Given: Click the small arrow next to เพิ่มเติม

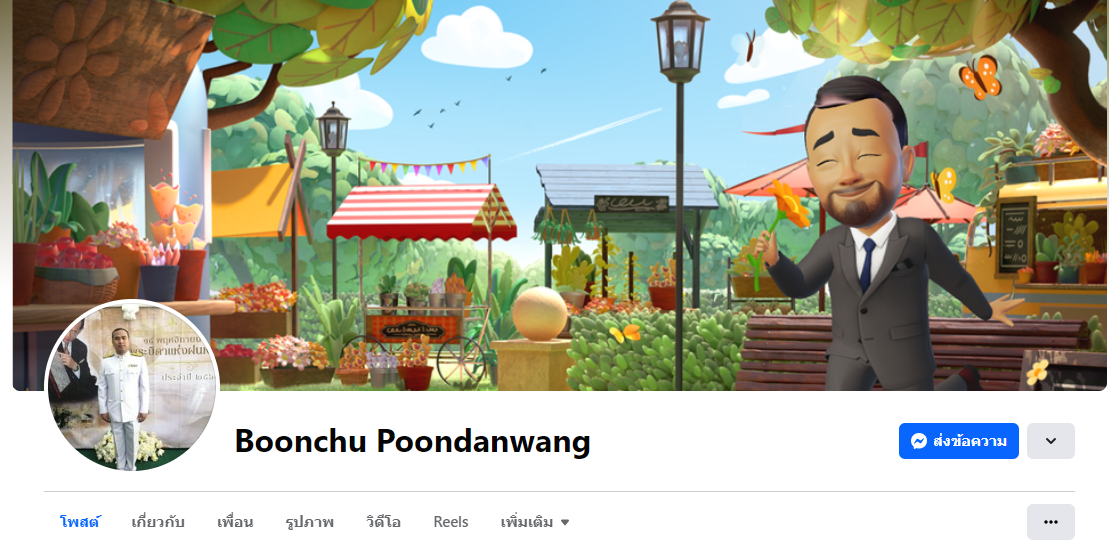Looking at the screenshot, I should point(564,523).
